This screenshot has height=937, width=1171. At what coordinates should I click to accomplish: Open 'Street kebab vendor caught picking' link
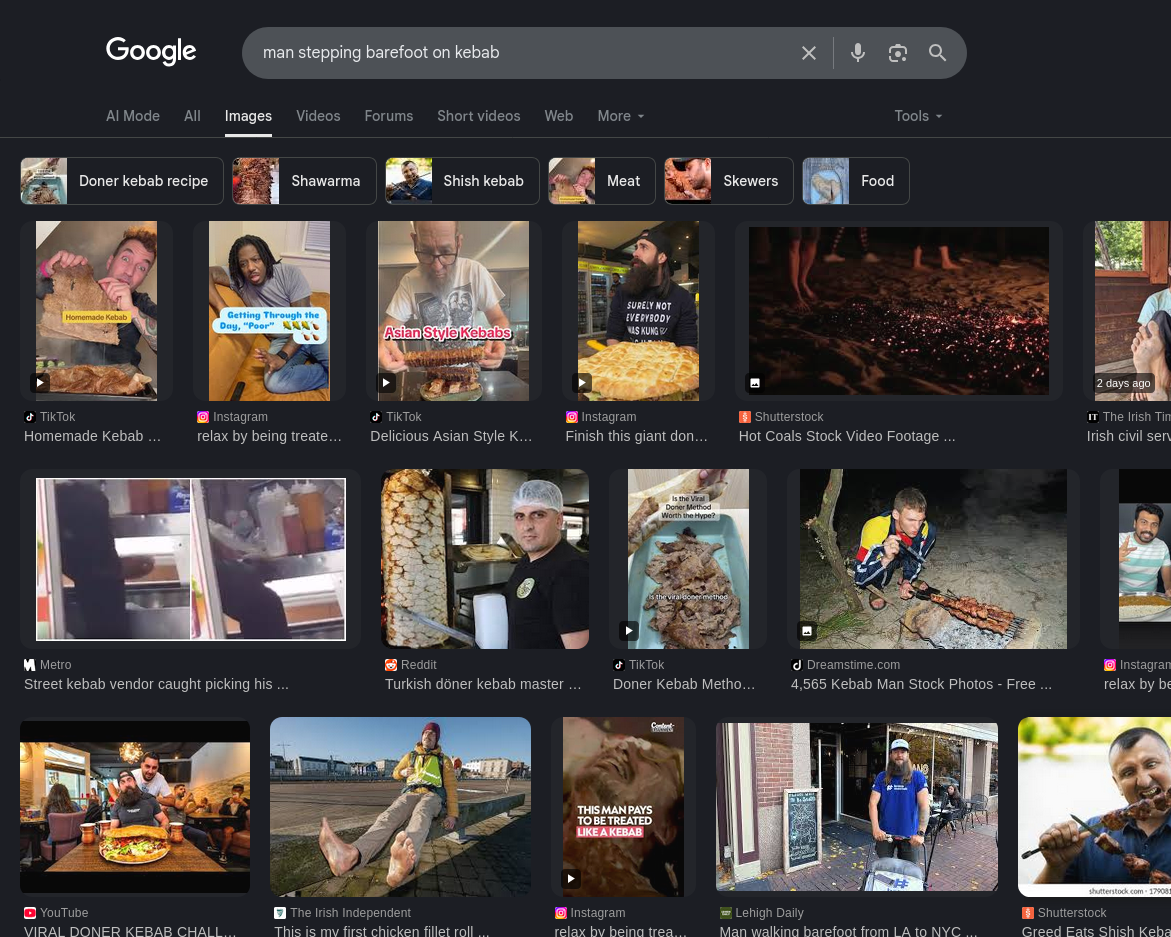[x=156, y=684]
